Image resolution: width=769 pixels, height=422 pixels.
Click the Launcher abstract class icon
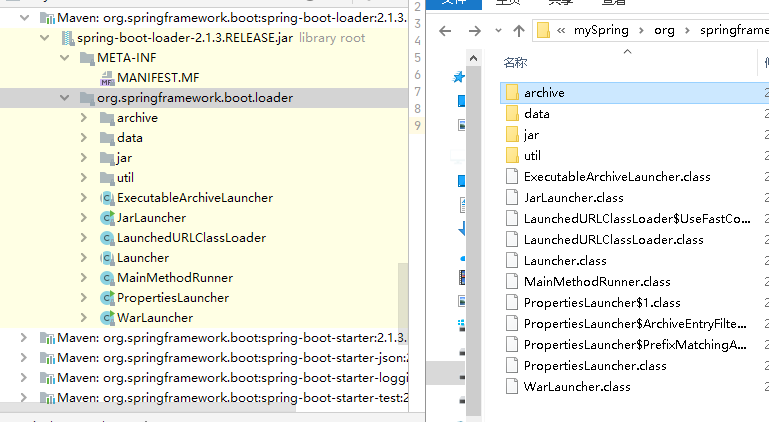tap(107, 258)
